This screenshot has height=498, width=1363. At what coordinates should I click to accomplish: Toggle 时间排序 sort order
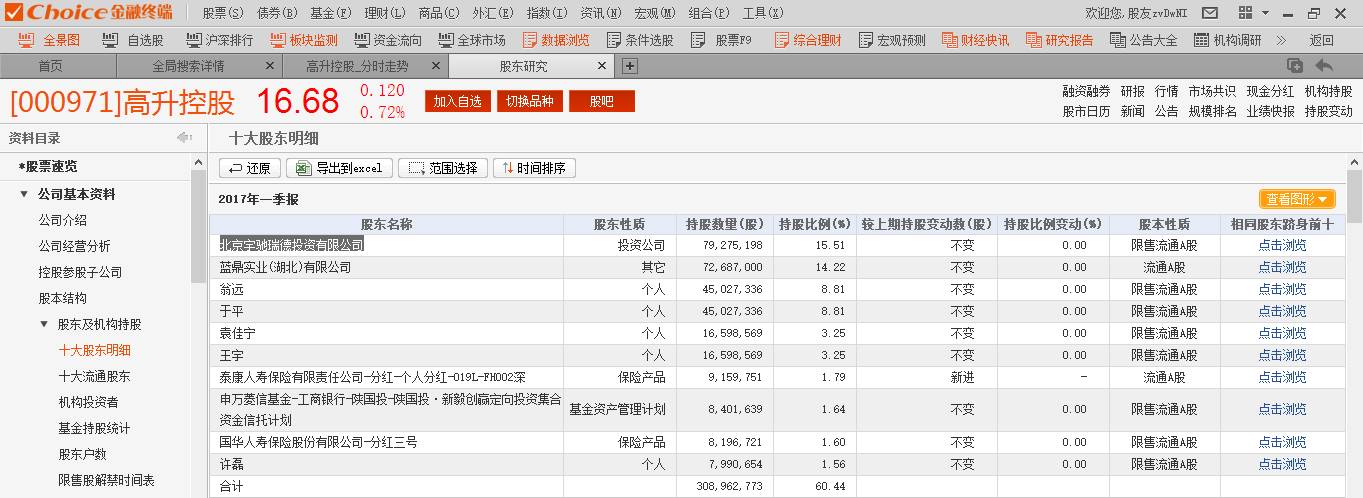[x=534, y=168]
